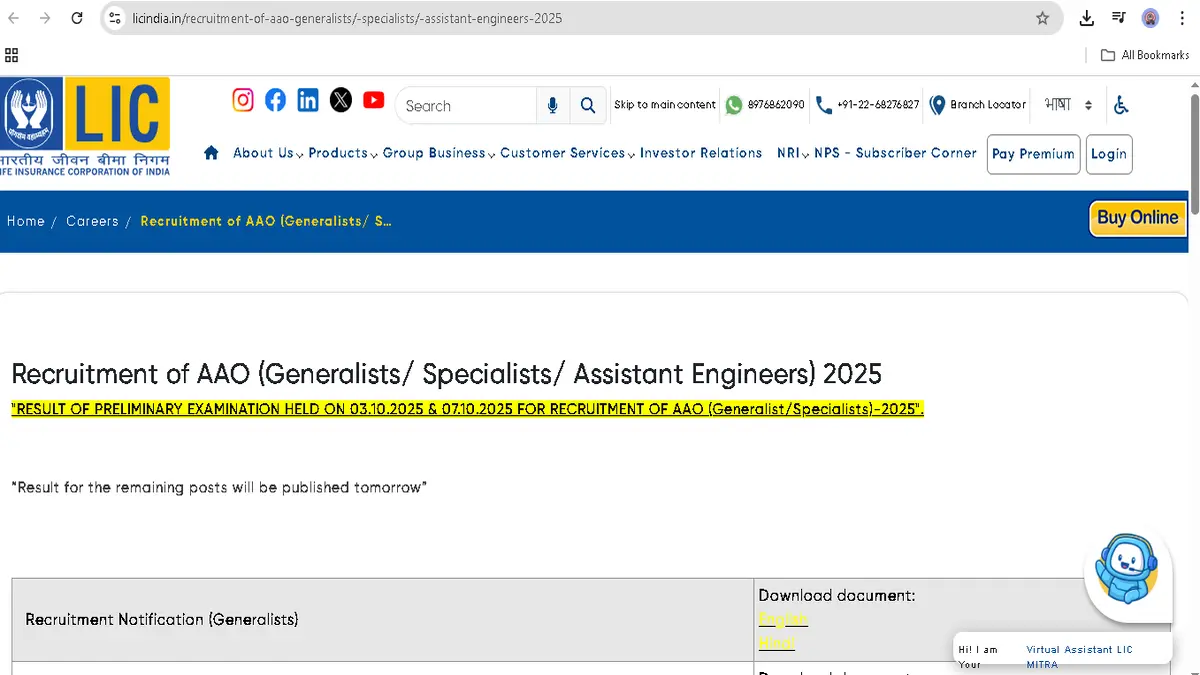Open LIC's Facebook page
This screenshot has width=1200, height=675.
pyautogui.click(x=275, y=100)
